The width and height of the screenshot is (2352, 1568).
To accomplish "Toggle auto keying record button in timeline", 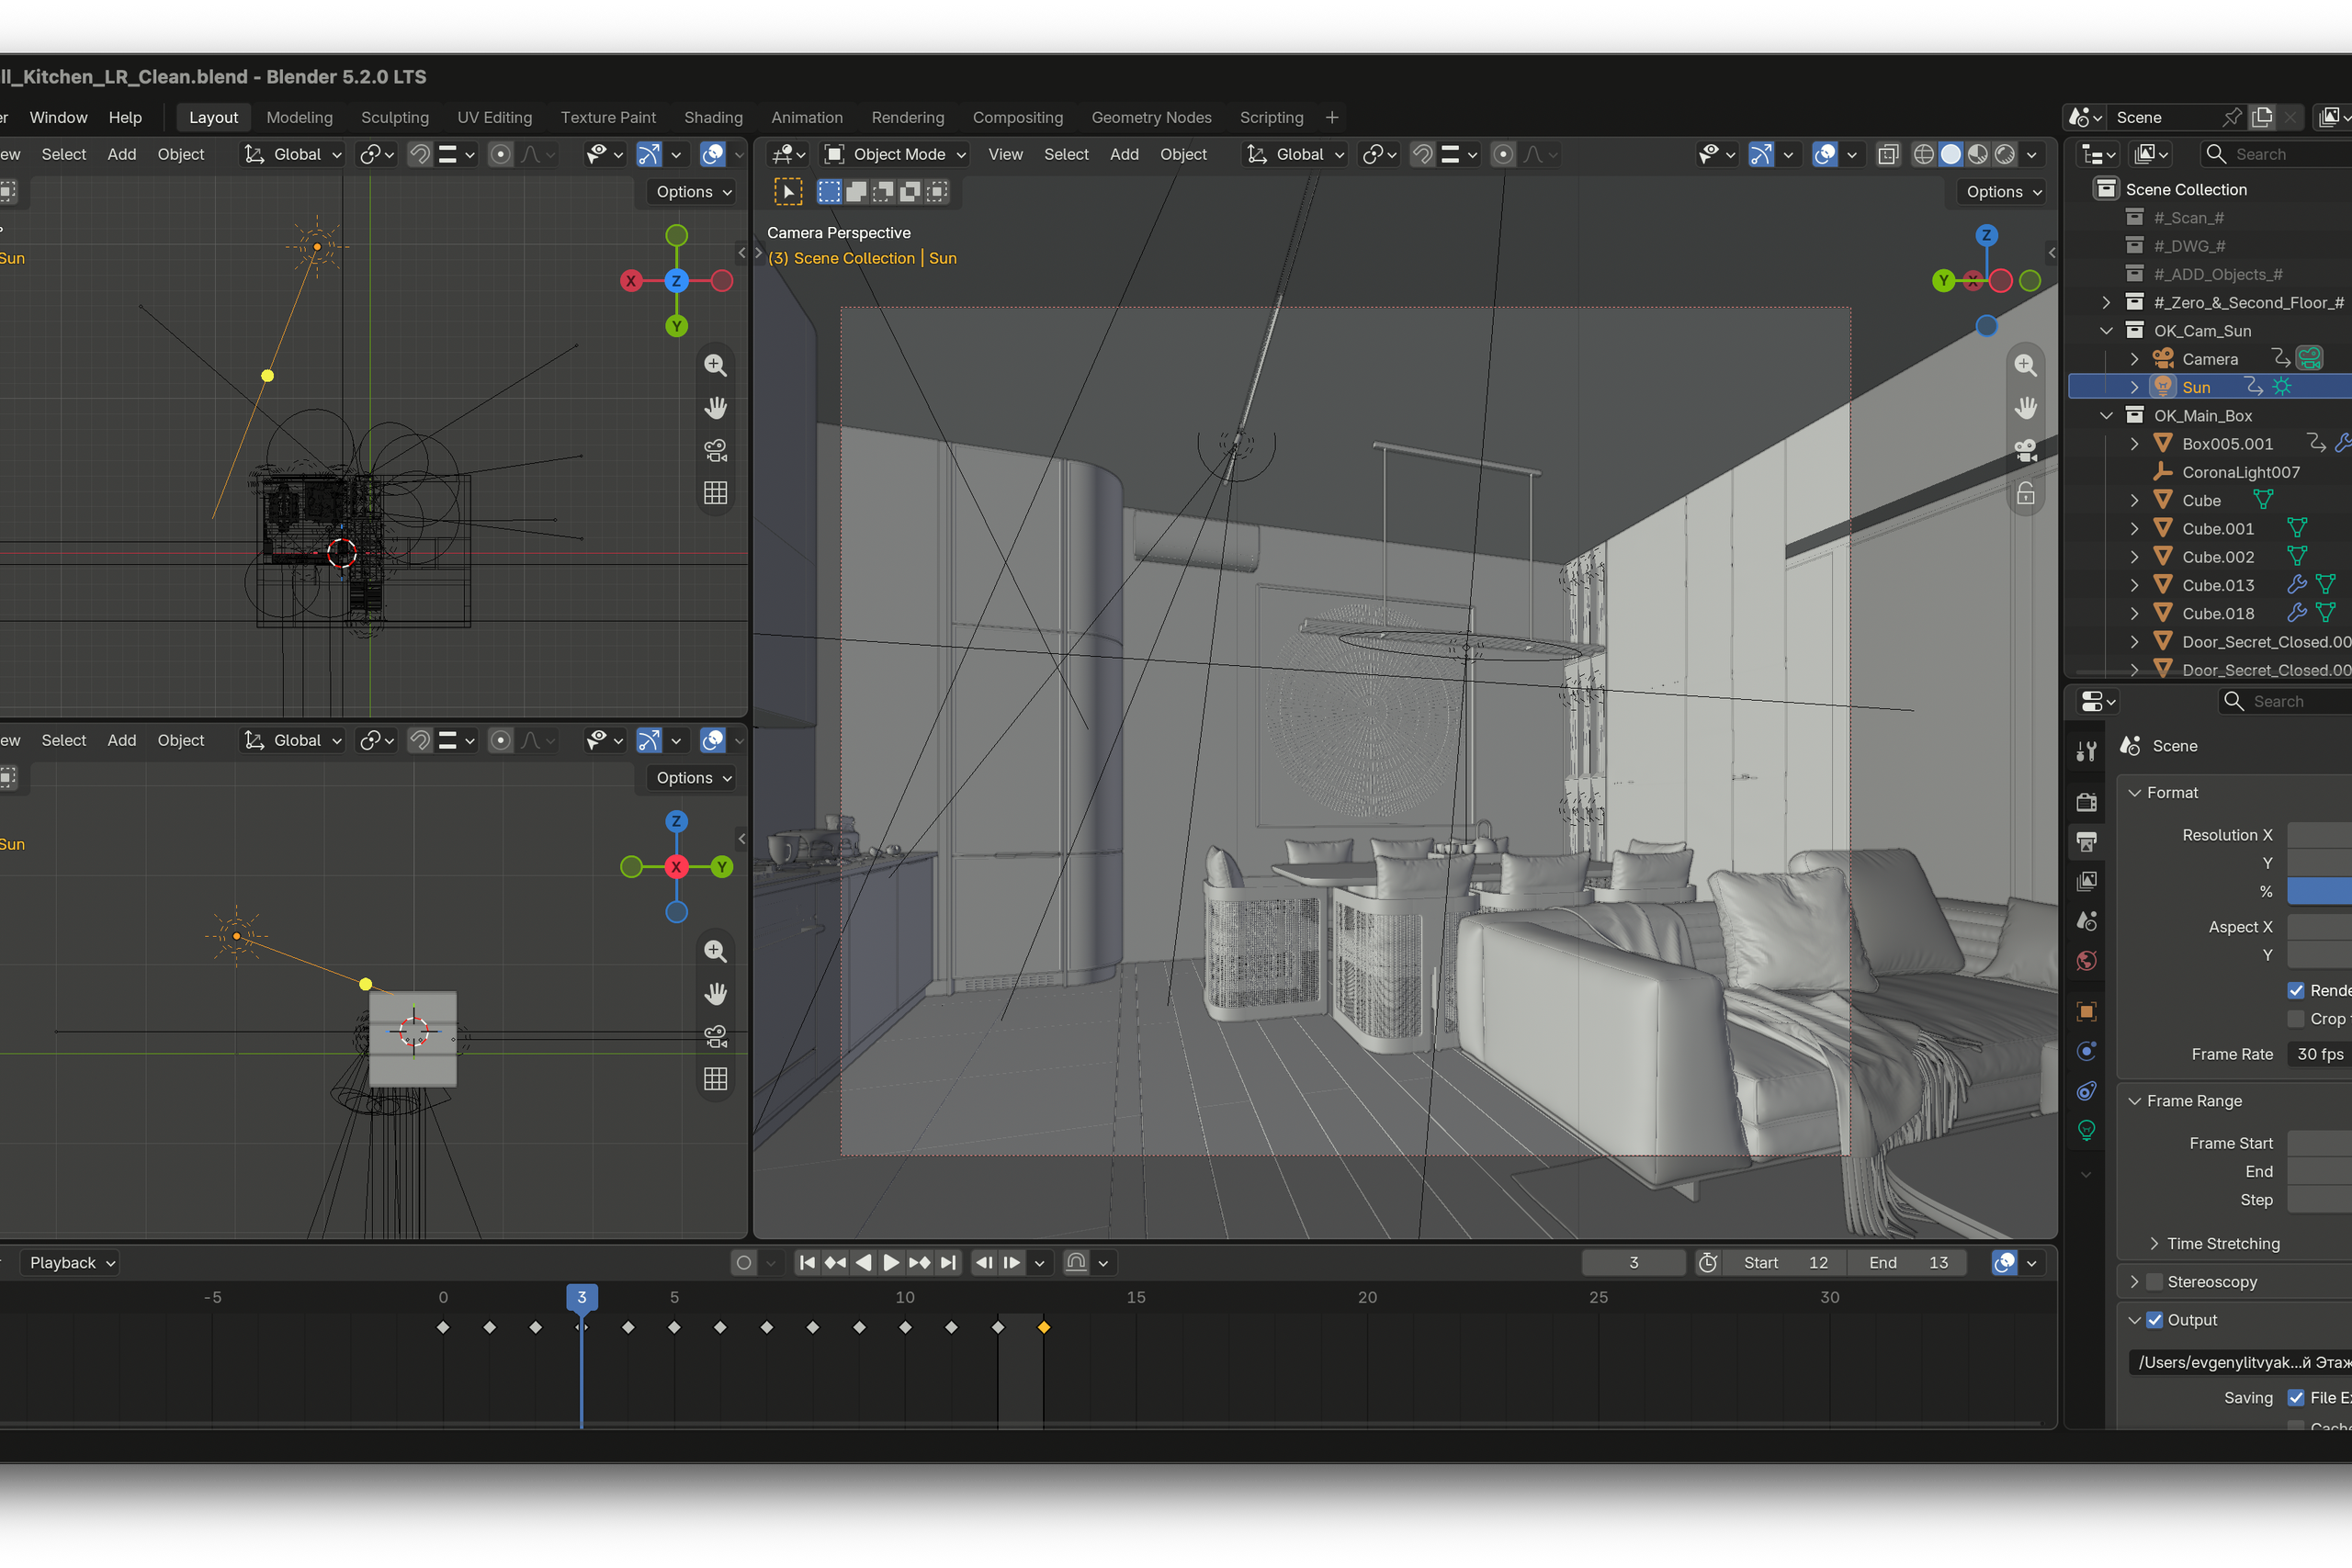I will pos(744,1263).
